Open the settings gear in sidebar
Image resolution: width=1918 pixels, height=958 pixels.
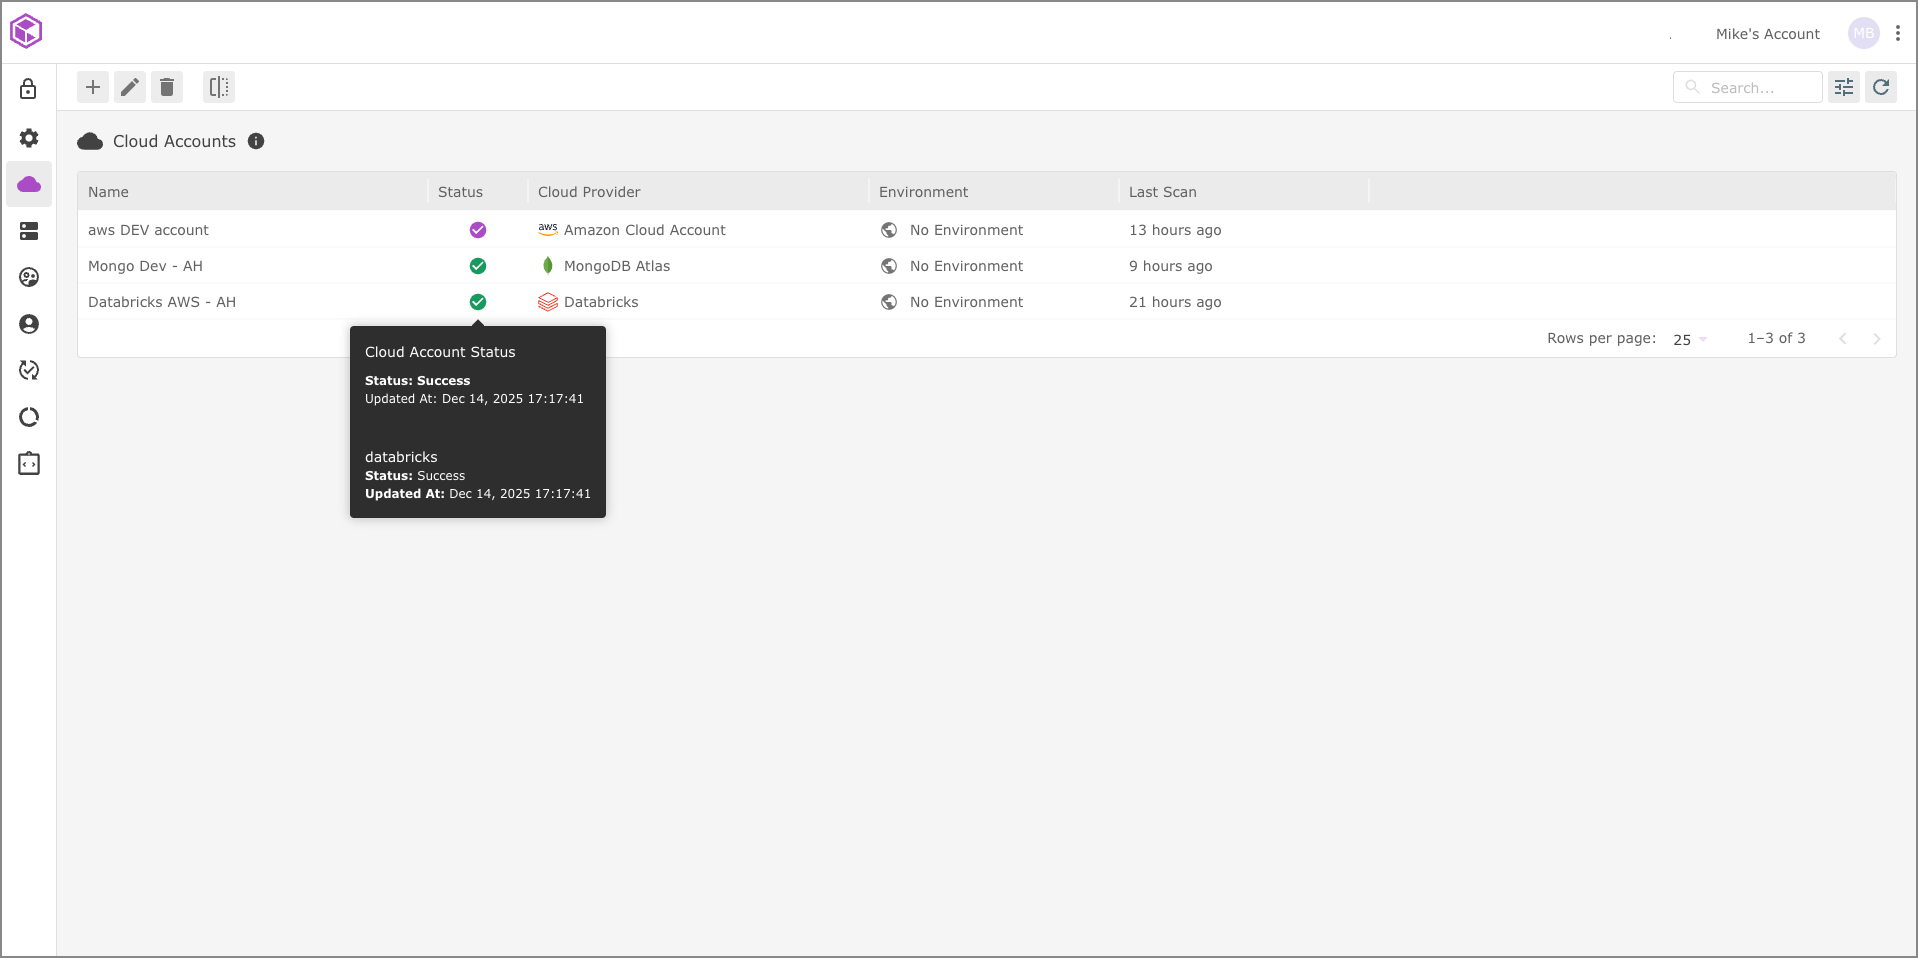click(x=29, y=137)
